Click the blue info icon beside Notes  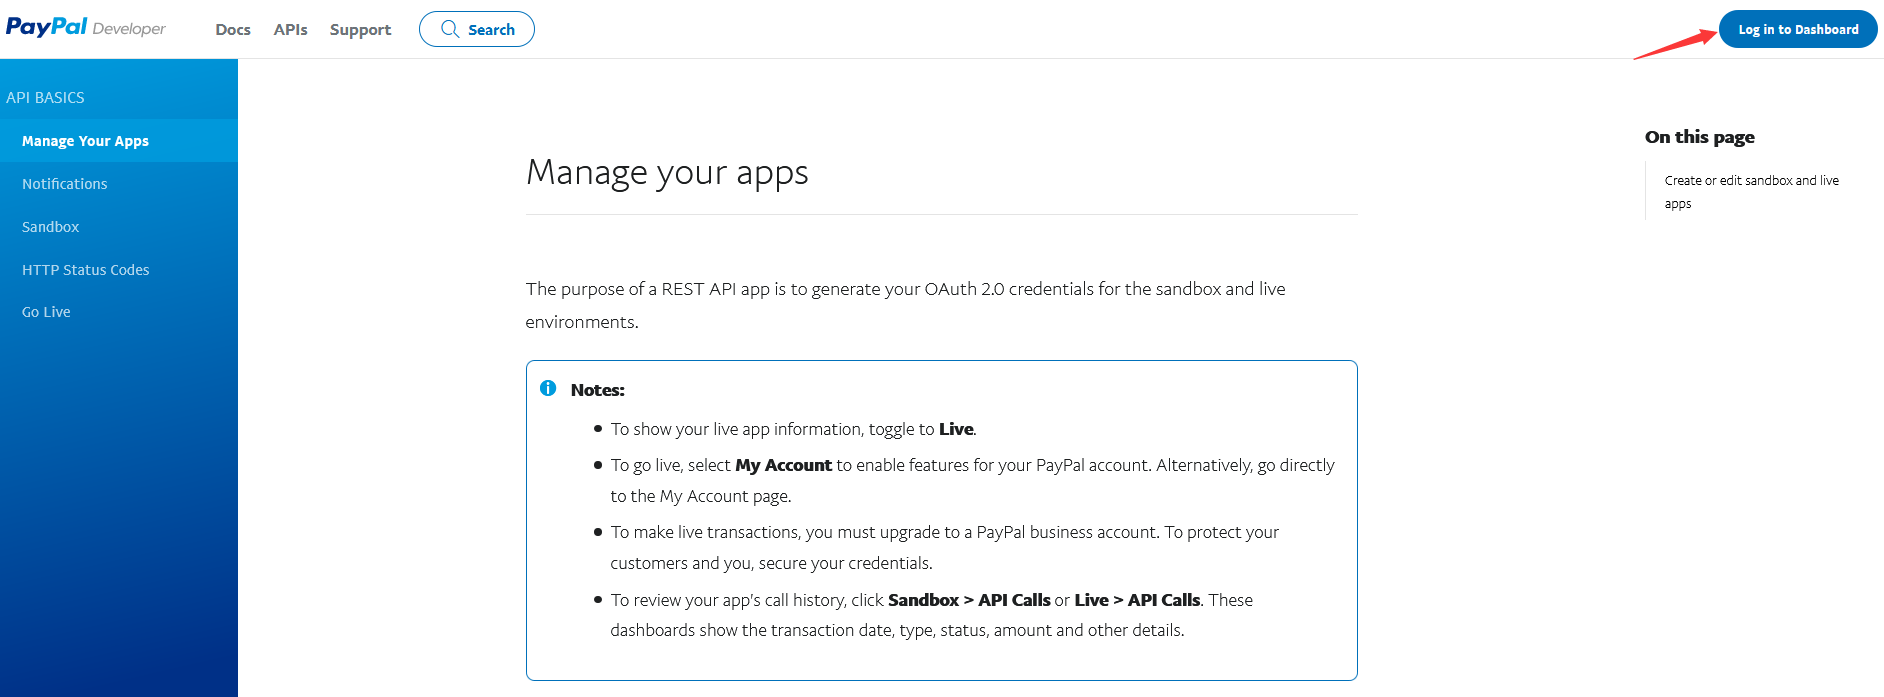(548, 388)
